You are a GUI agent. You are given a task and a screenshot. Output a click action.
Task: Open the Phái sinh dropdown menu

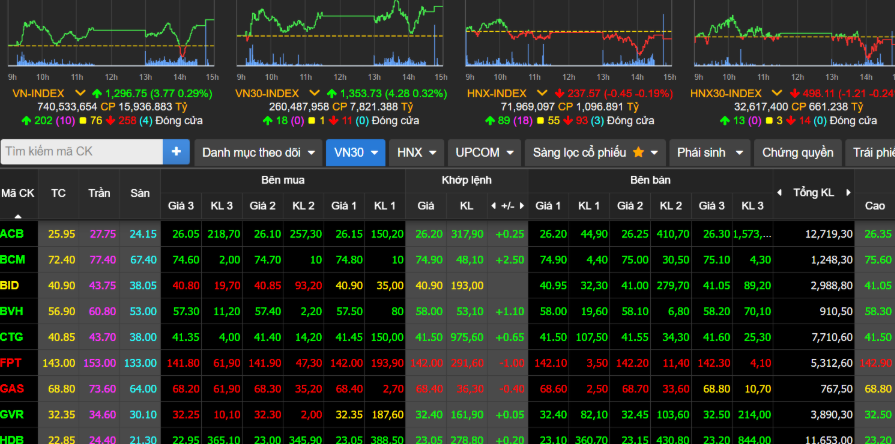(709, 152)
